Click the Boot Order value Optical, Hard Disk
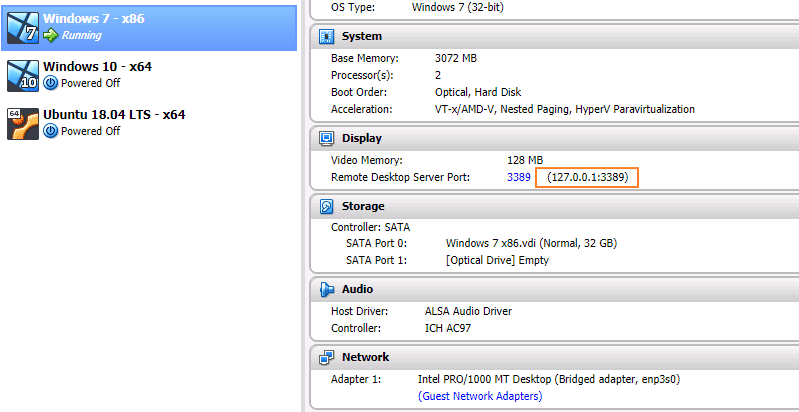 pyautogui.click(x=478, y=92)
